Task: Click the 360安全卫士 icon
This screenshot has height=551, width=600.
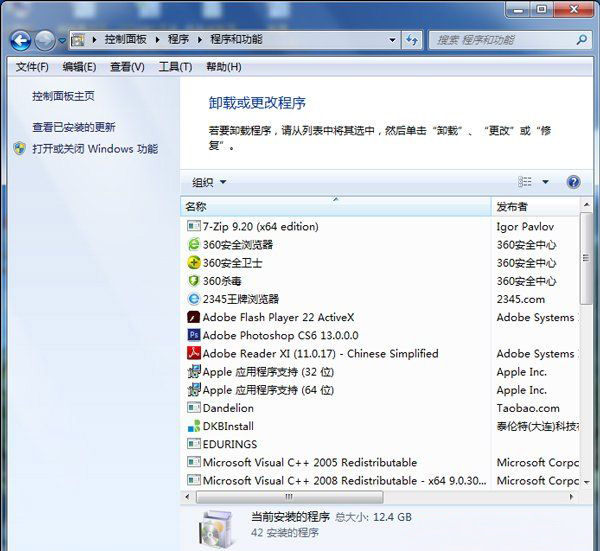Action: click(194, 263)
